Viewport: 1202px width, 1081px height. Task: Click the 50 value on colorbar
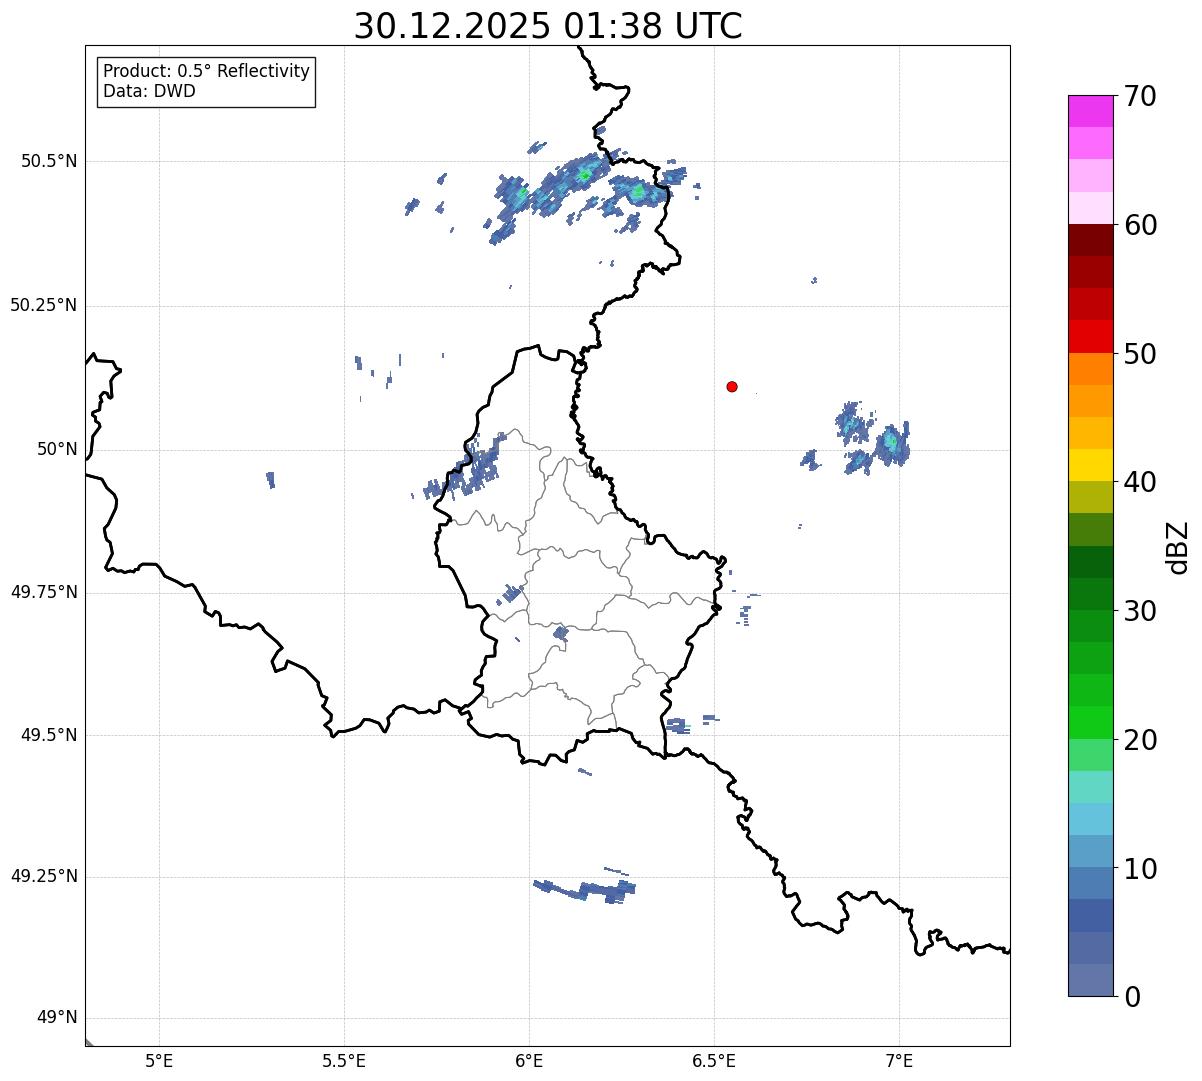click(x=1140, y=354)
